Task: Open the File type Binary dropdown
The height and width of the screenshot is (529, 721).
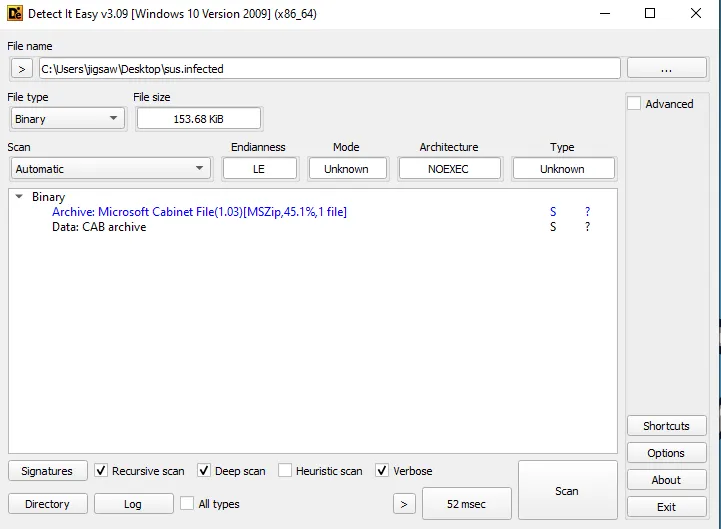Action: [68, 119]
